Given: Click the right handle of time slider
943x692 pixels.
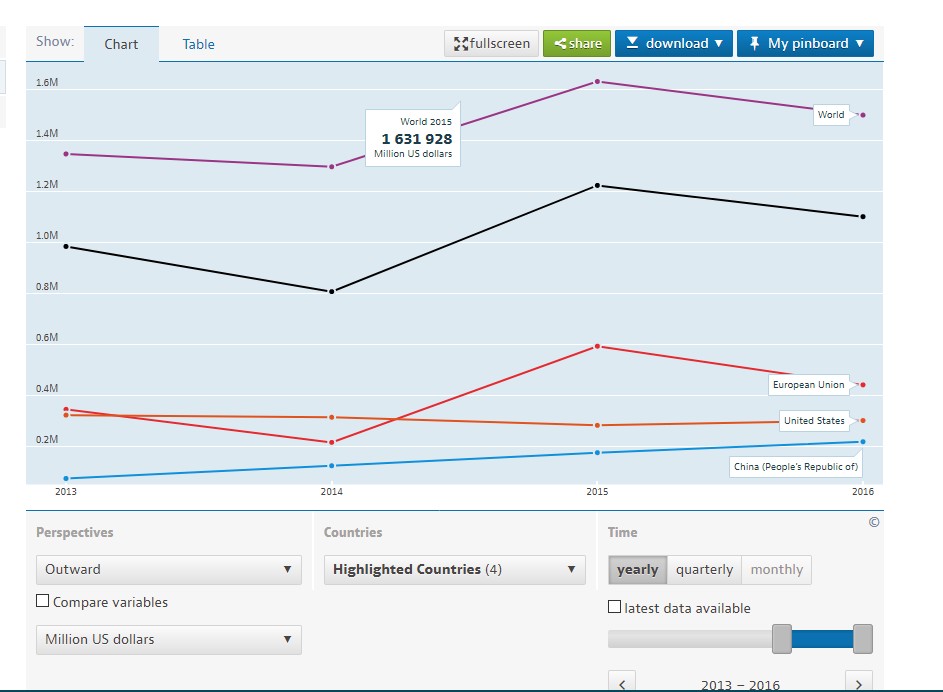Looking at the screenshot, I should pos(862,638).
